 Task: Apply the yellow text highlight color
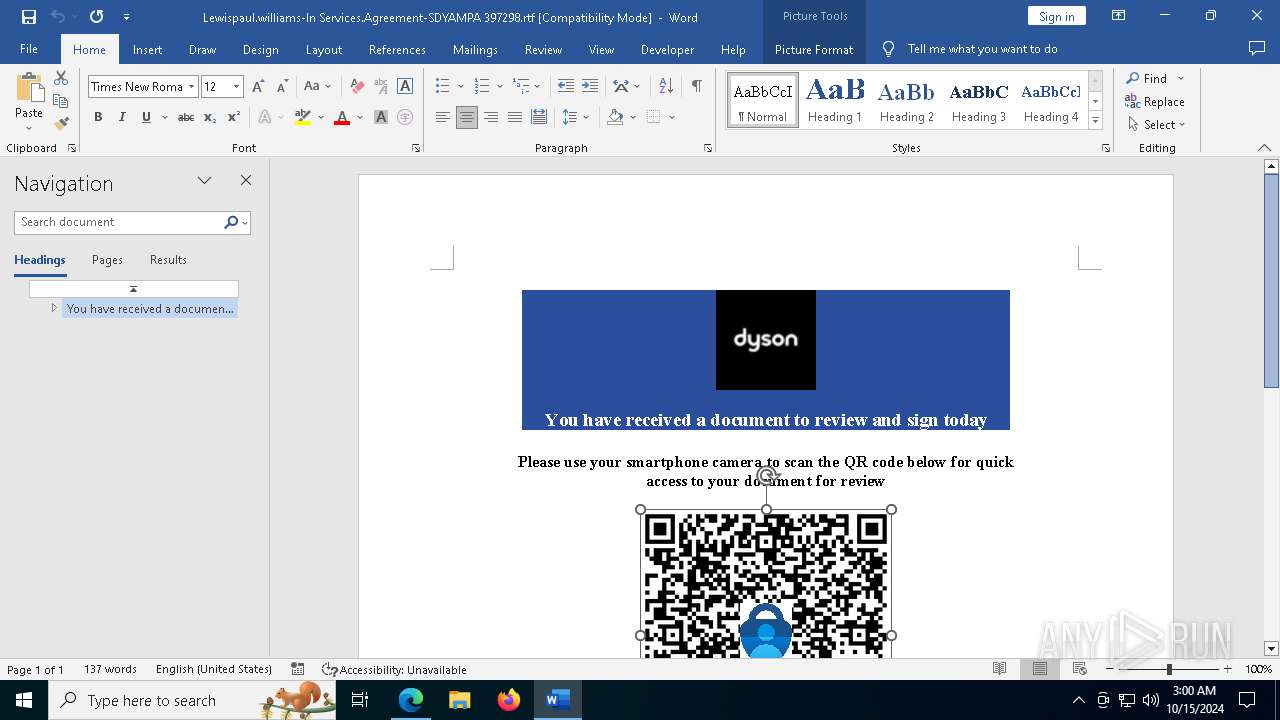303,117
